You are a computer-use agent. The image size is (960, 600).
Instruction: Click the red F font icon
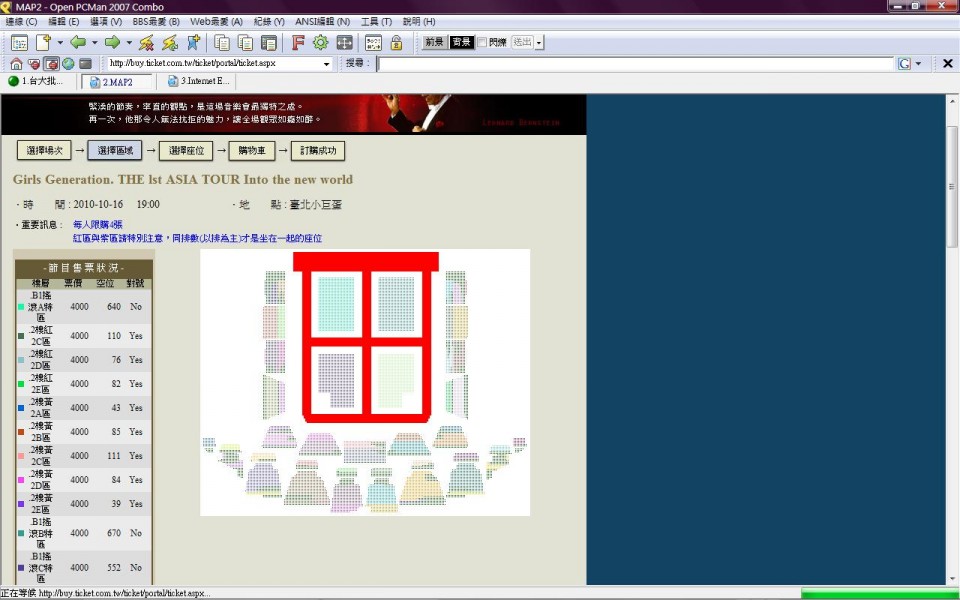(298, 43)
